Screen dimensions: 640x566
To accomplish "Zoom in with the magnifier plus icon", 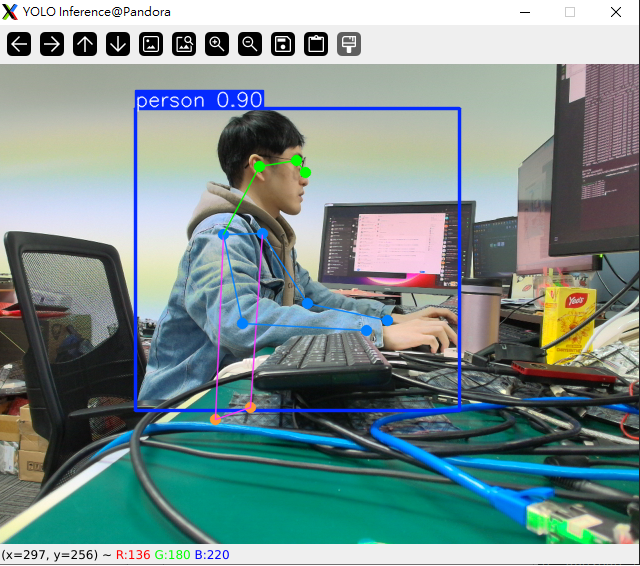I will tap(217, 44).
